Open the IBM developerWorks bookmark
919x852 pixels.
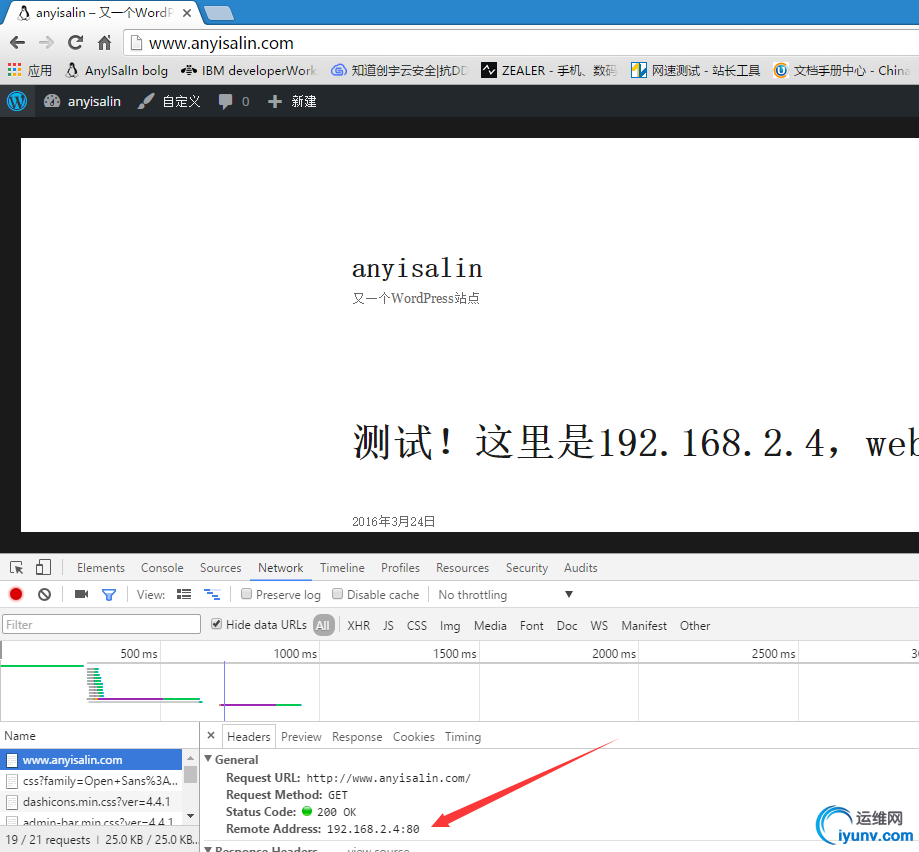(x=249, y=71)
